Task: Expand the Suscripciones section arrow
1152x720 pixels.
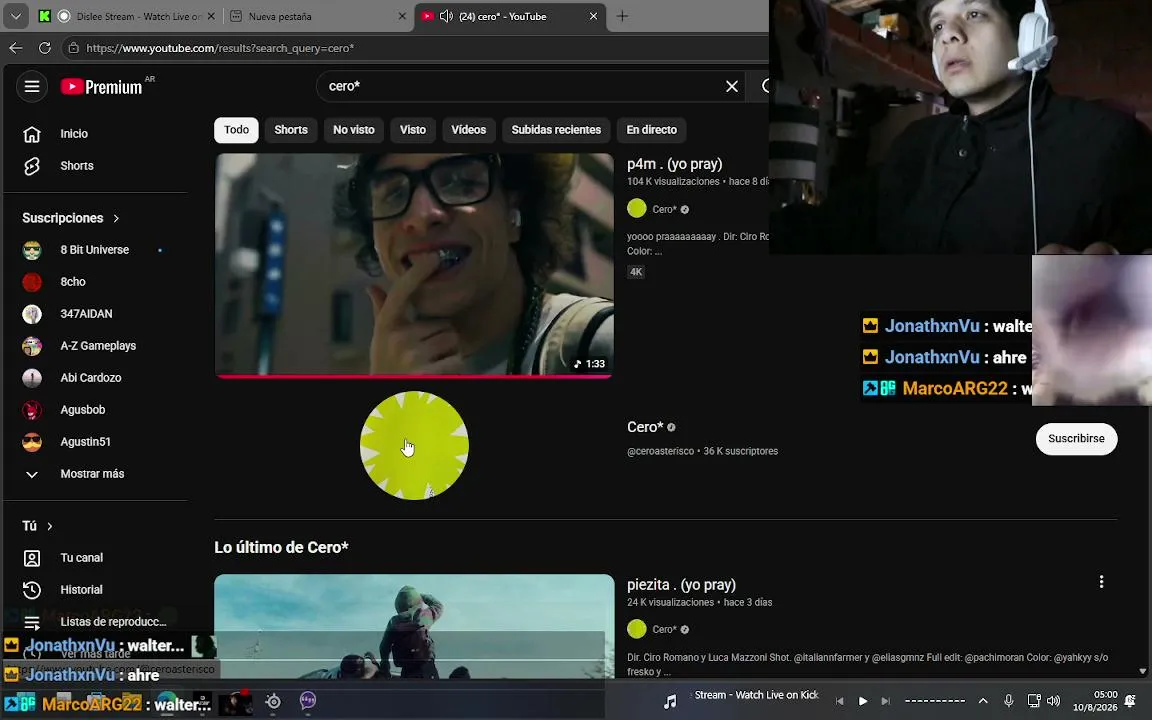Action: coord(116,218)
